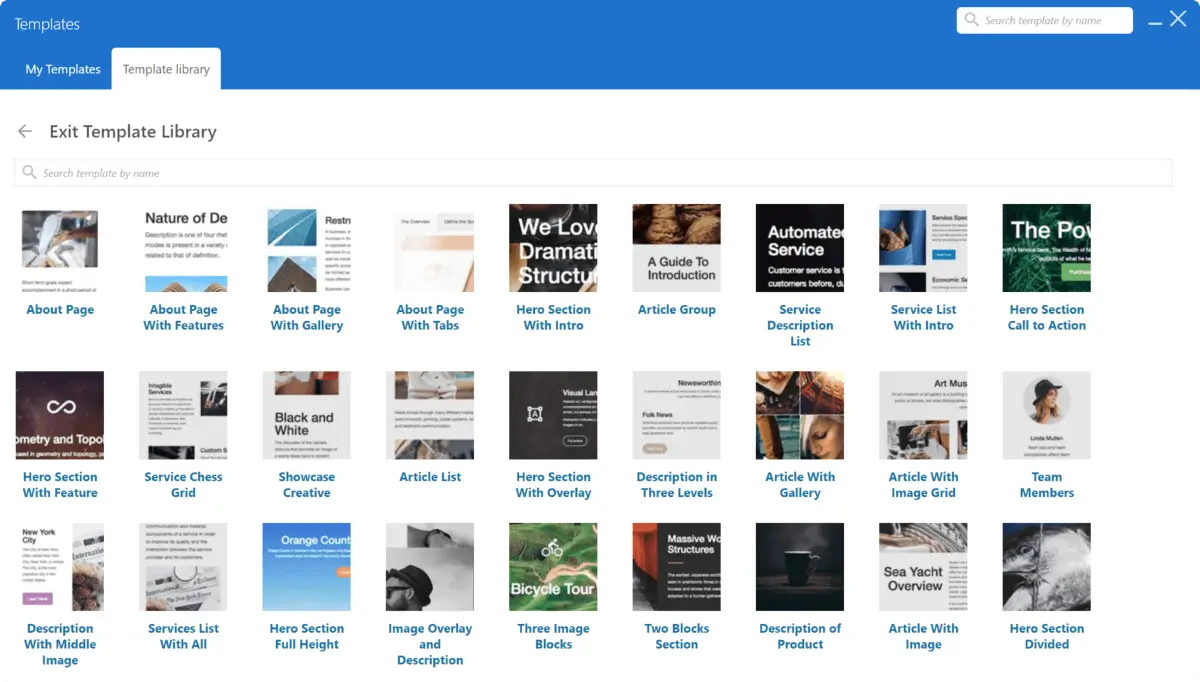Open the Team Members template thumbnail
This screenshot has height=682, width=1200.
[1046, 415]
